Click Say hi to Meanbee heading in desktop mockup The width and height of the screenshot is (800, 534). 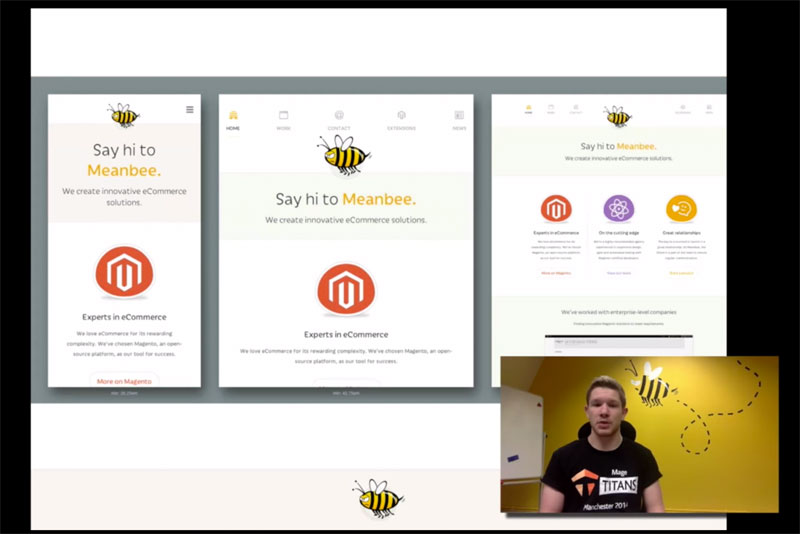pos(618,146)
